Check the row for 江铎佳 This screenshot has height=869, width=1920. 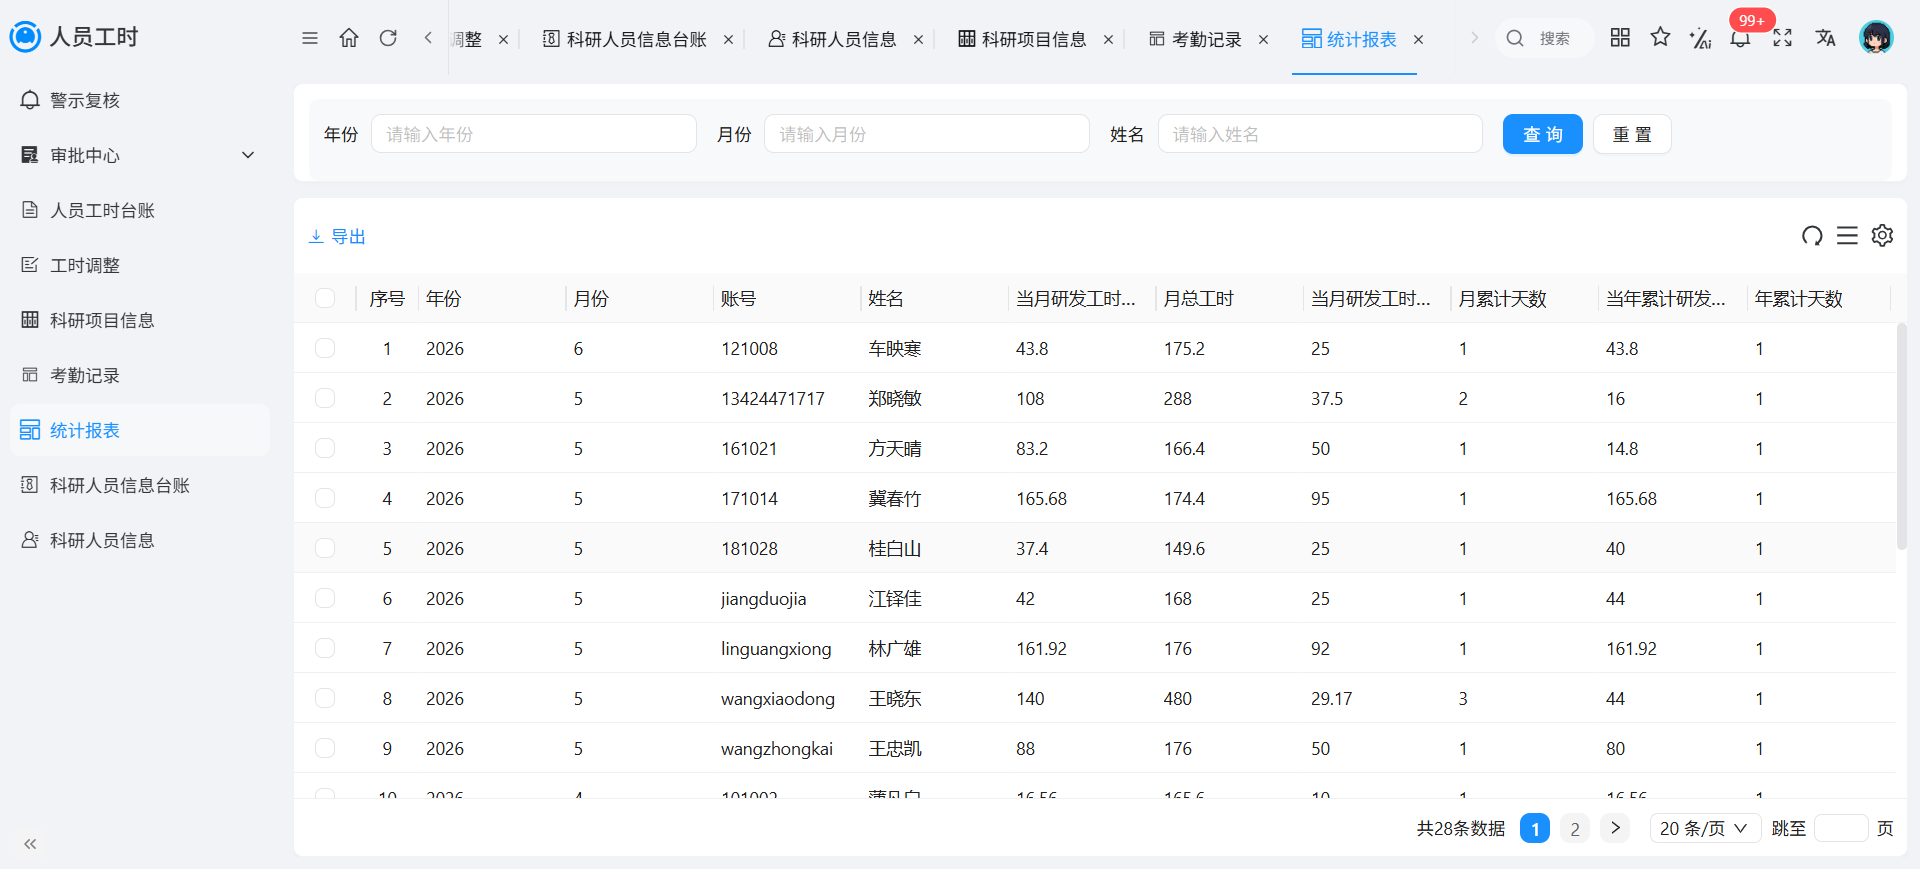[x=325, y=598]
